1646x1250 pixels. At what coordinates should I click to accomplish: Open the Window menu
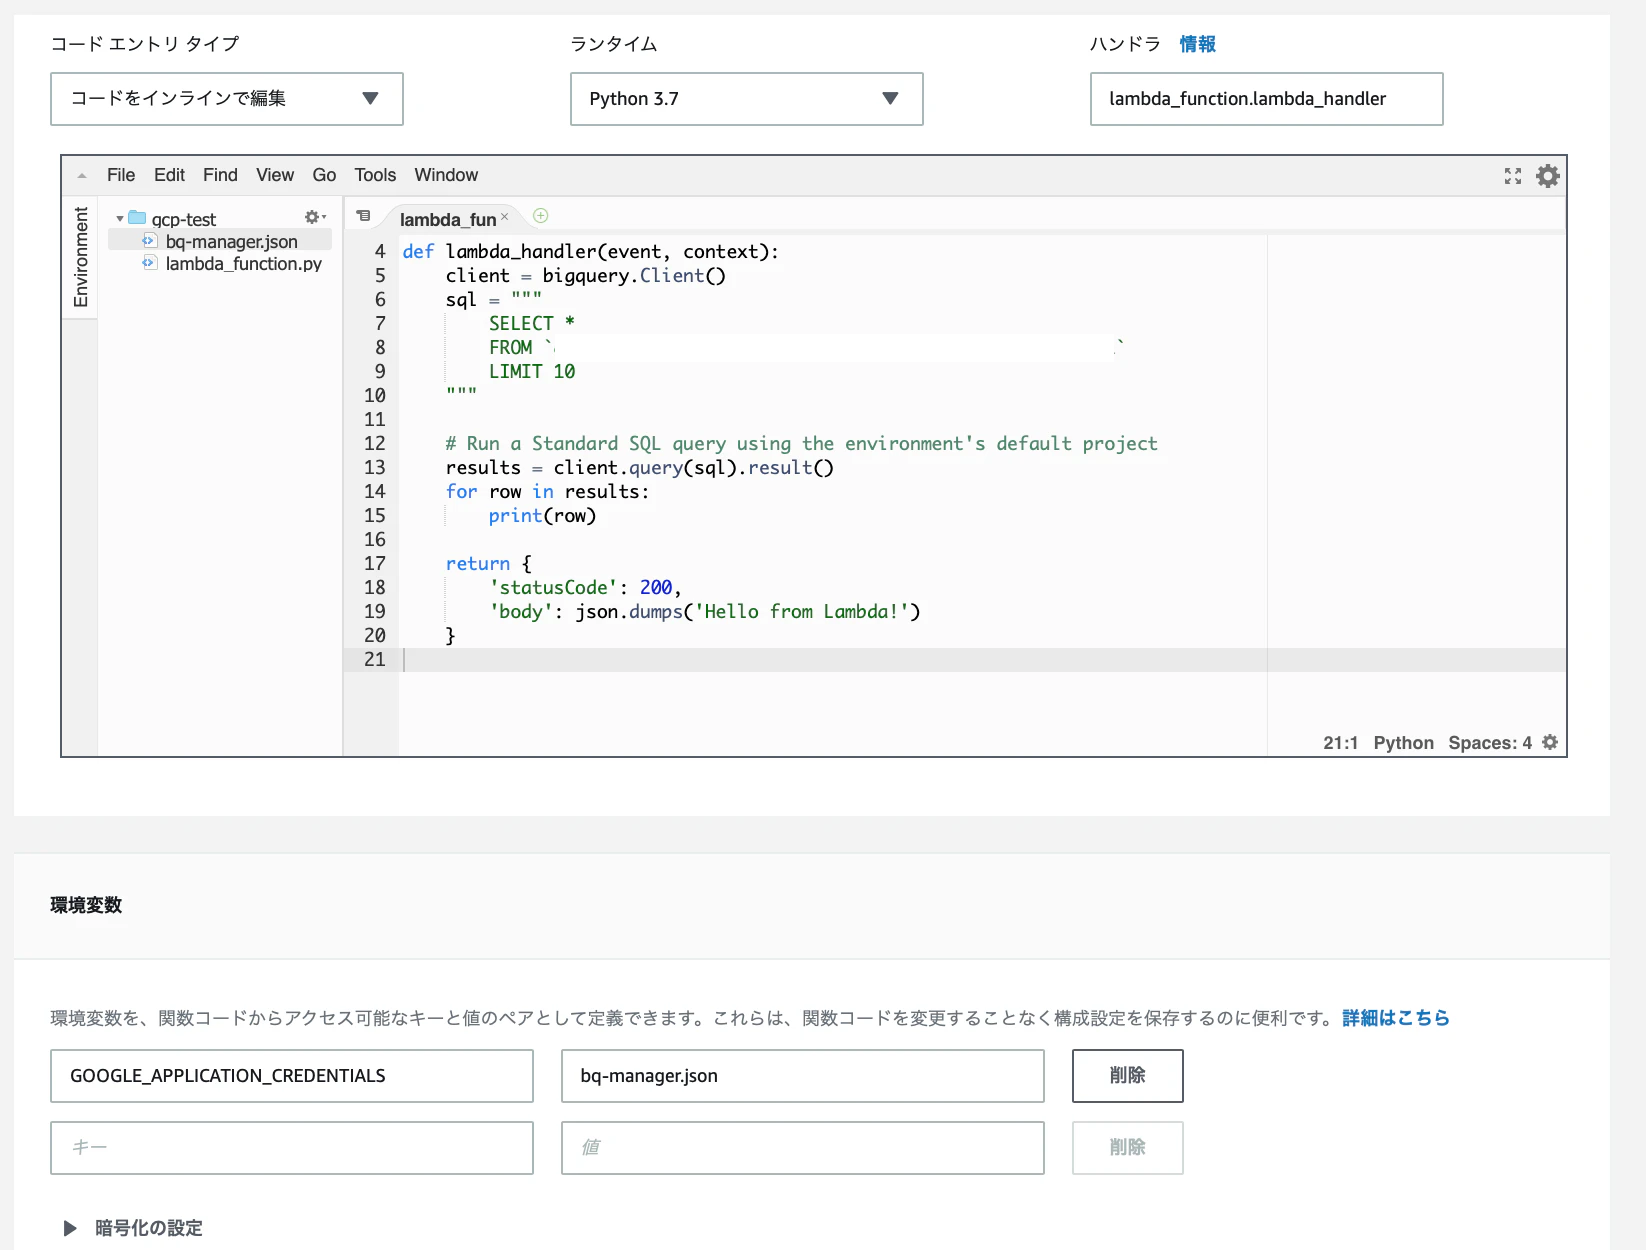(446, 175)
